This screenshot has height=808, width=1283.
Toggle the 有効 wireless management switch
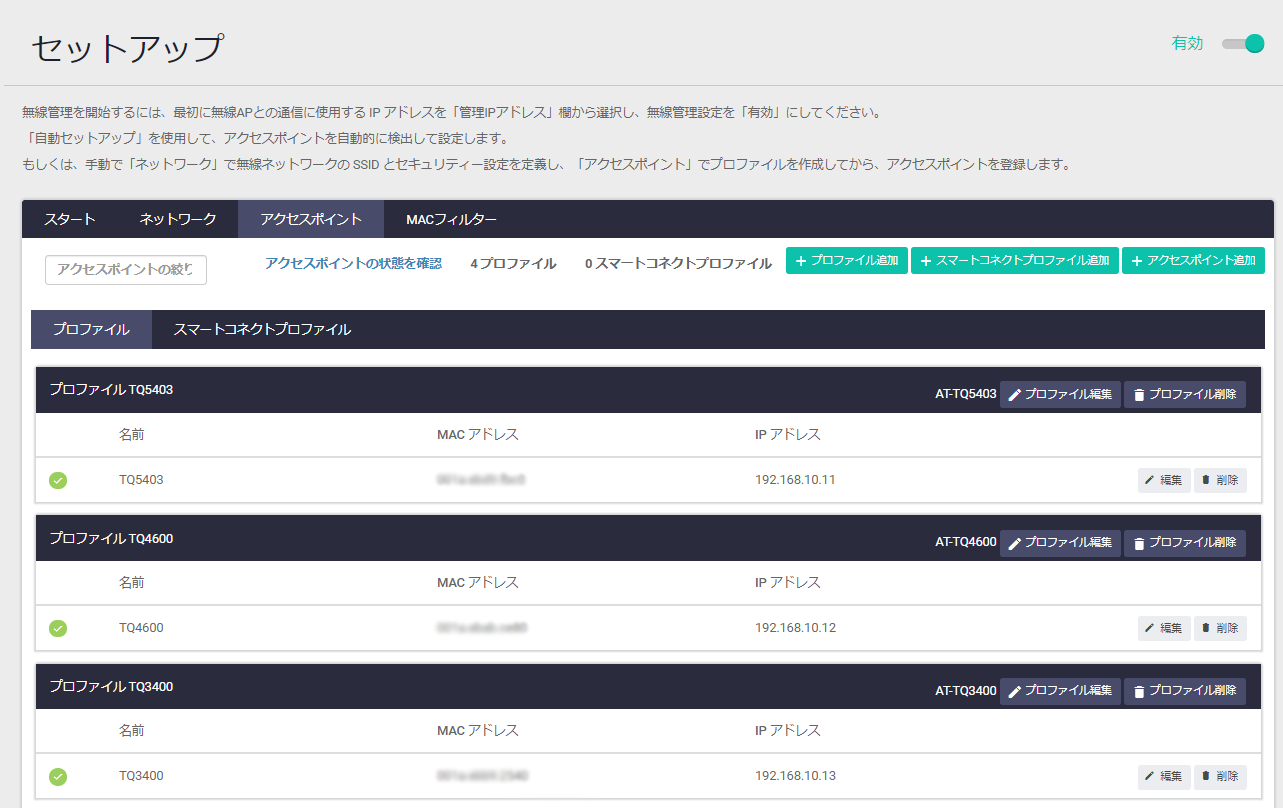click(1243, 44)
